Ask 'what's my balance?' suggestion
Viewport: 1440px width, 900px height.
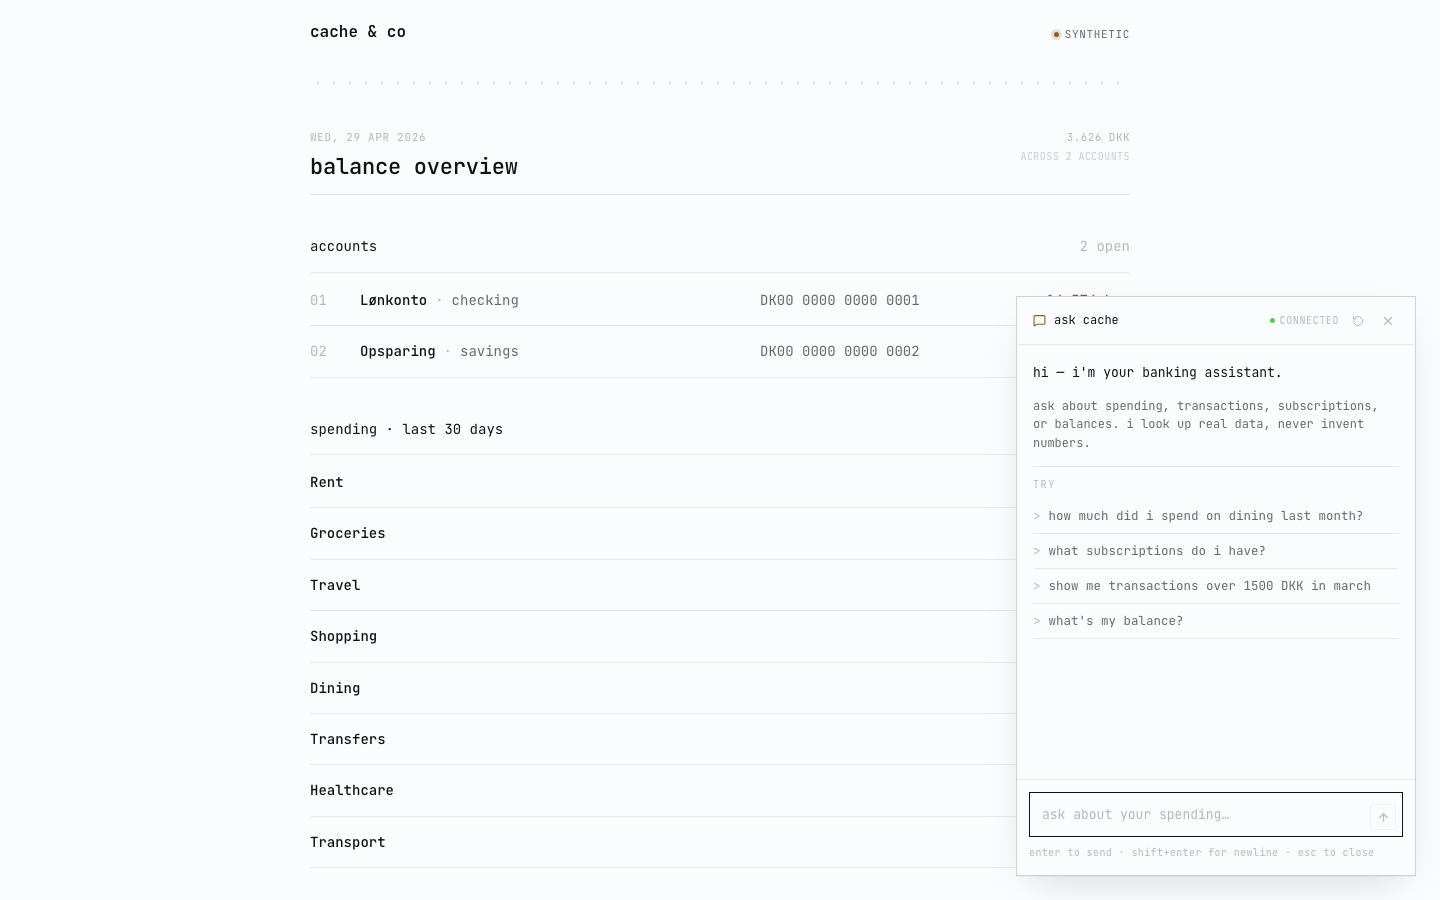[x=1216, y=621]
